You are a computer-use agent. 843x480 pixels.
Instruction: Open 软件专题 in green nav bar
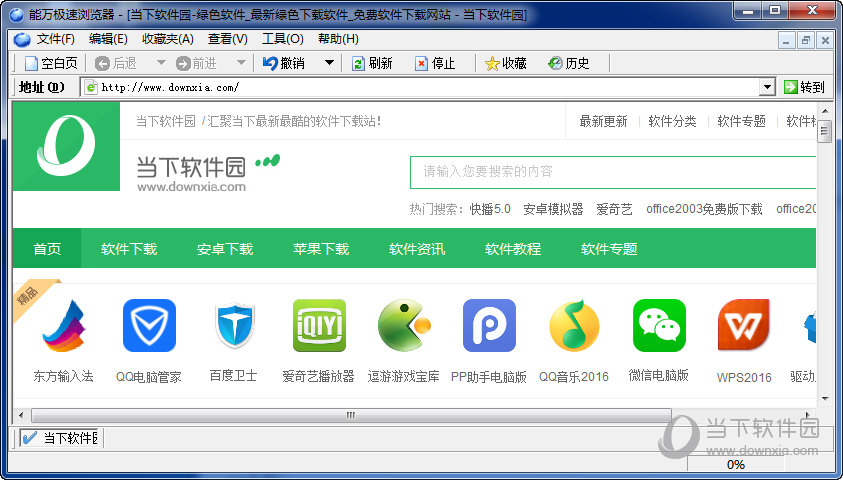coord(609,248)
